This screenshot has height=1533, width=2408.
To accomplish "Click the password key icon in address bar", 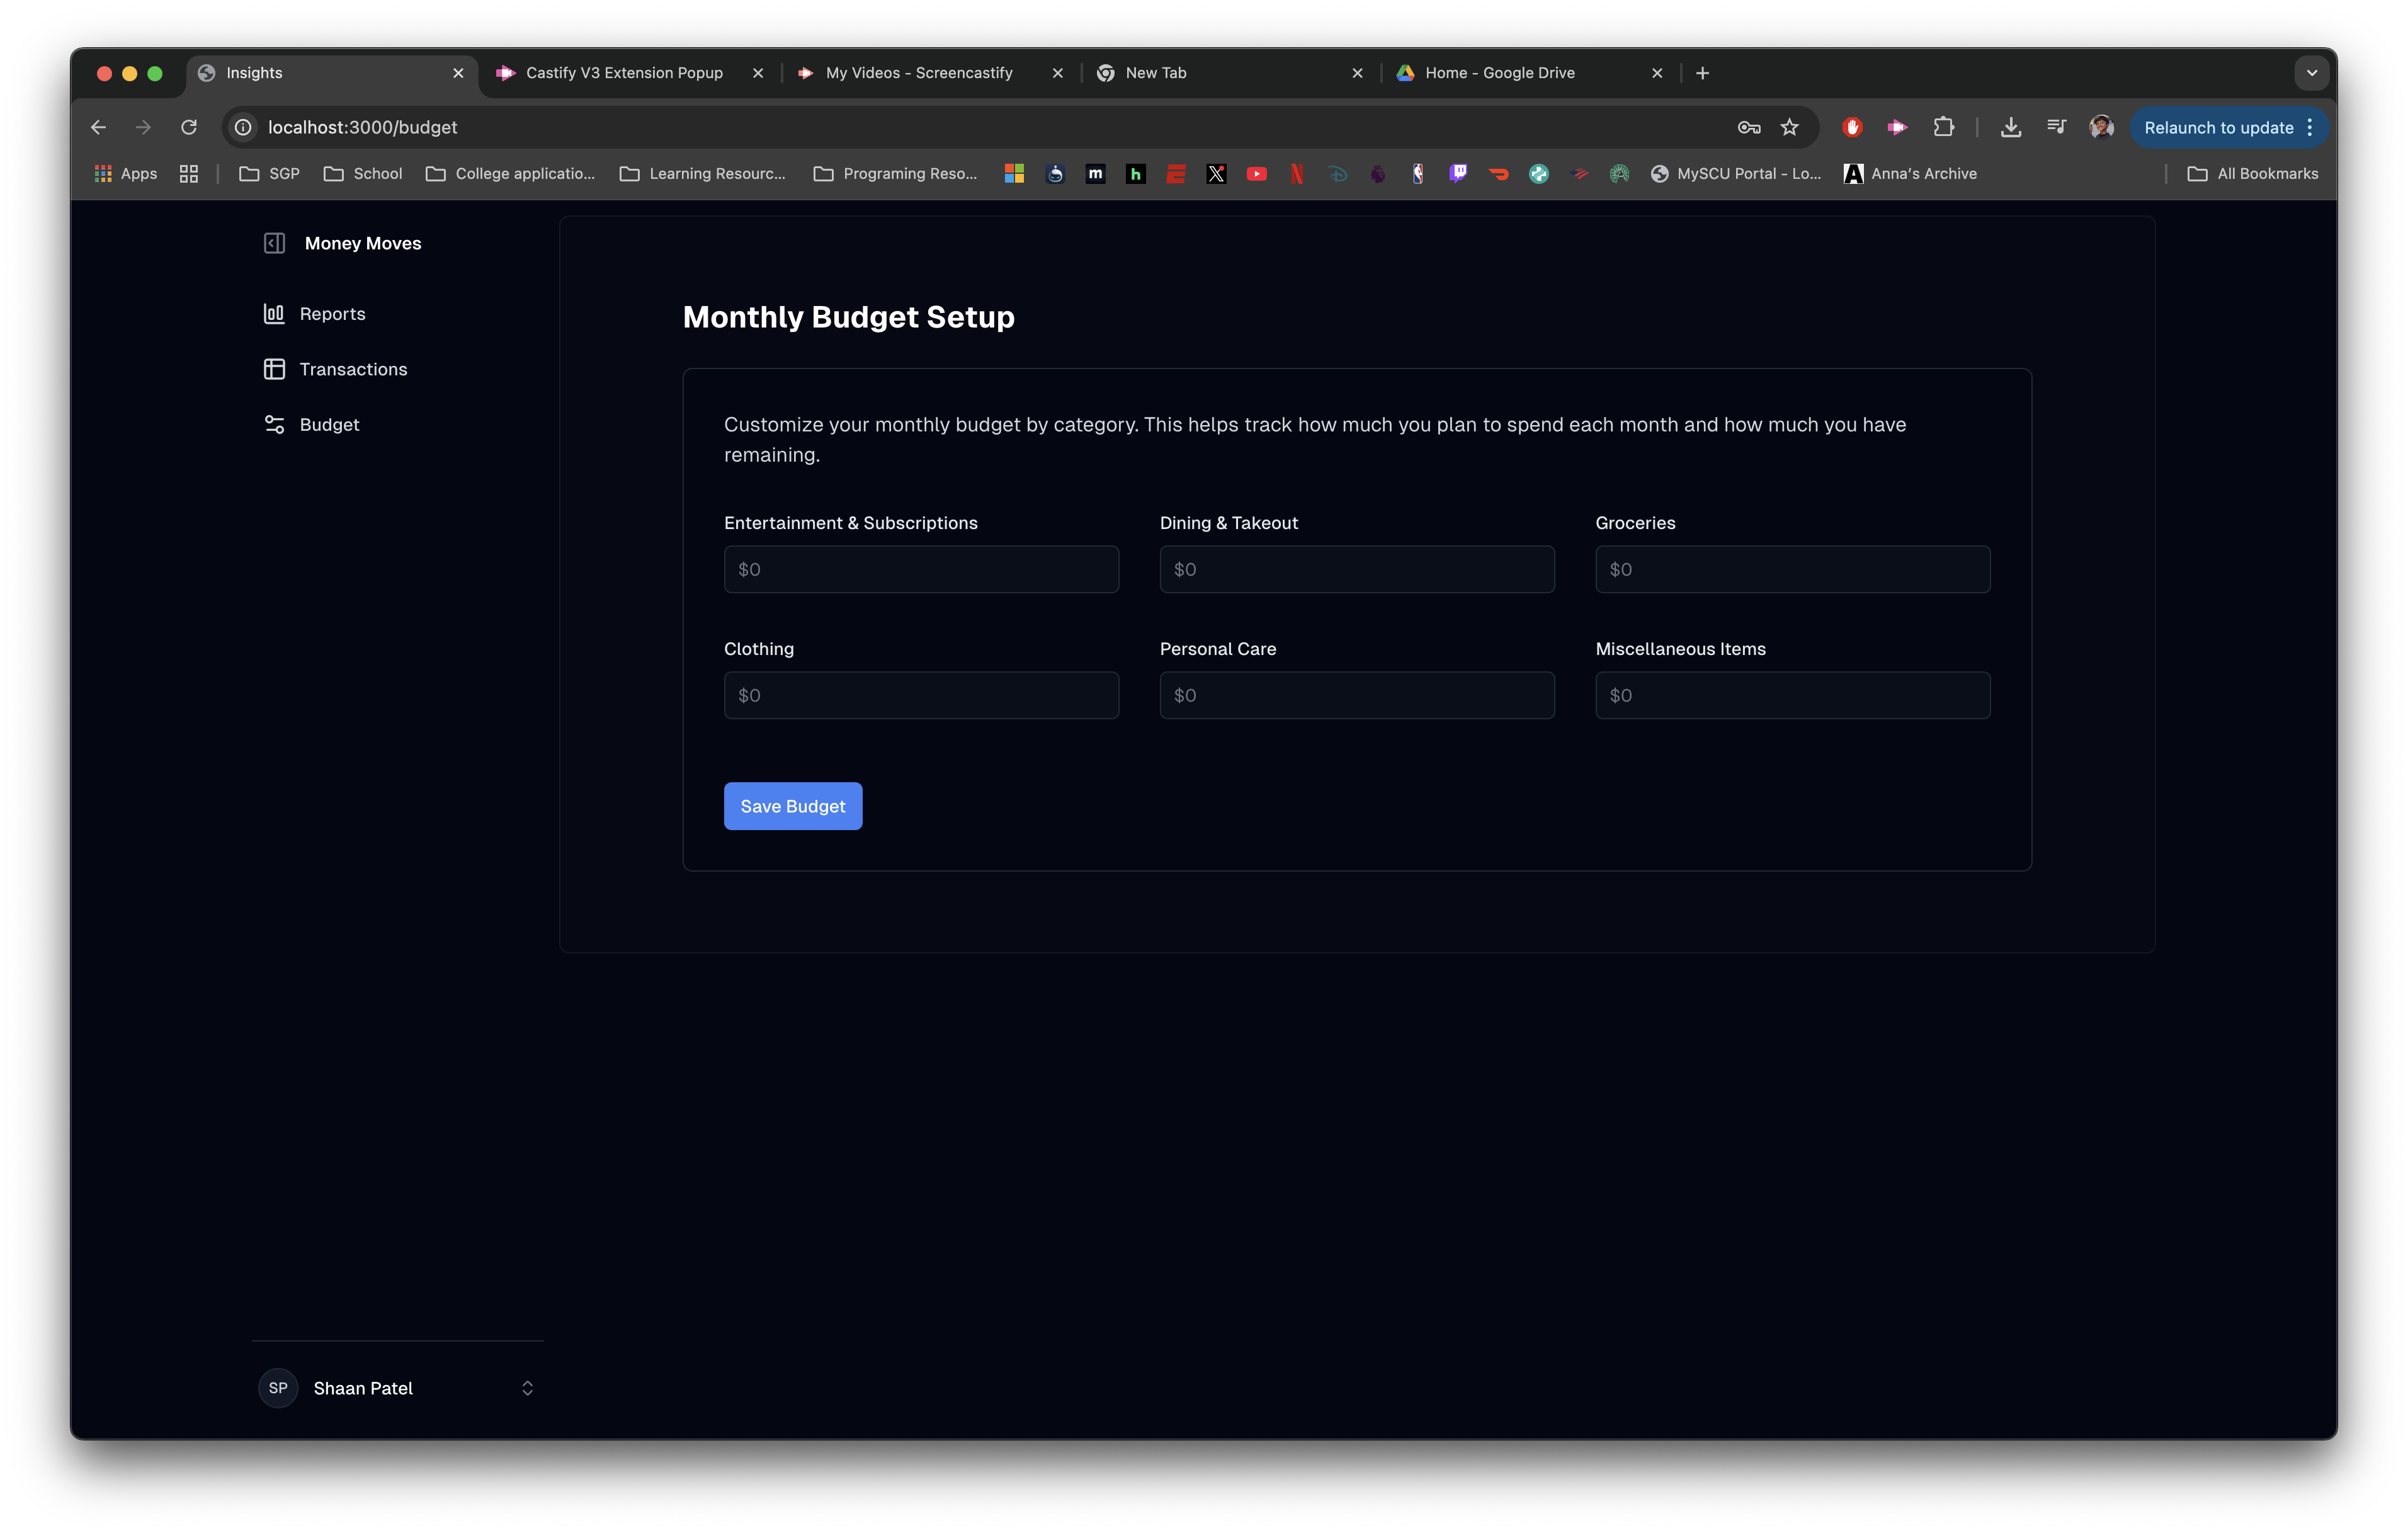I will click(1748, 127).
